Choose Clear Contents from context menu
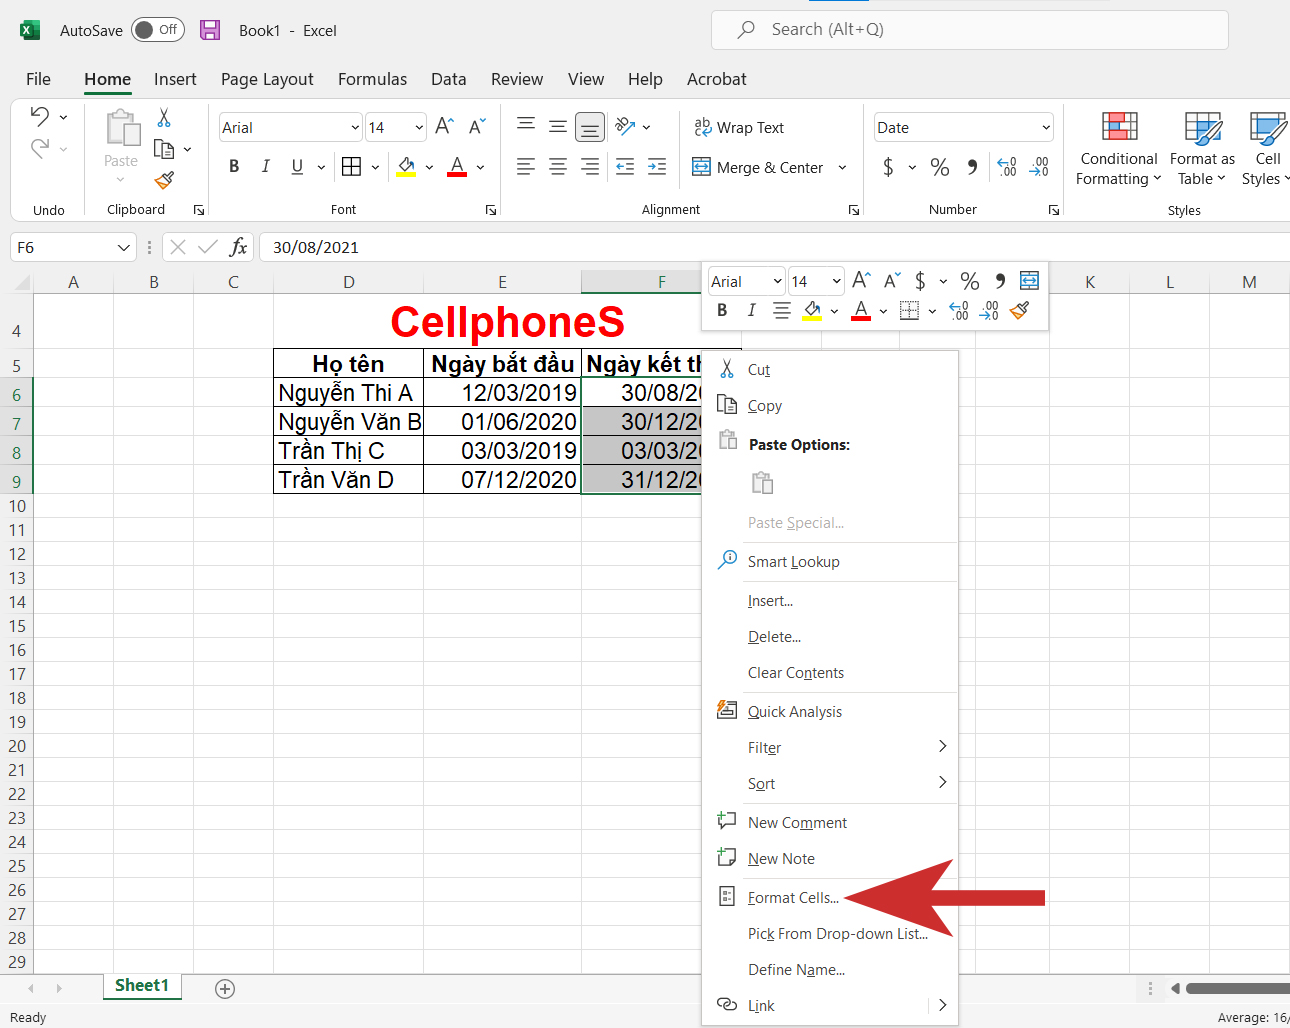1290x1028 pixels. point(795,673)
